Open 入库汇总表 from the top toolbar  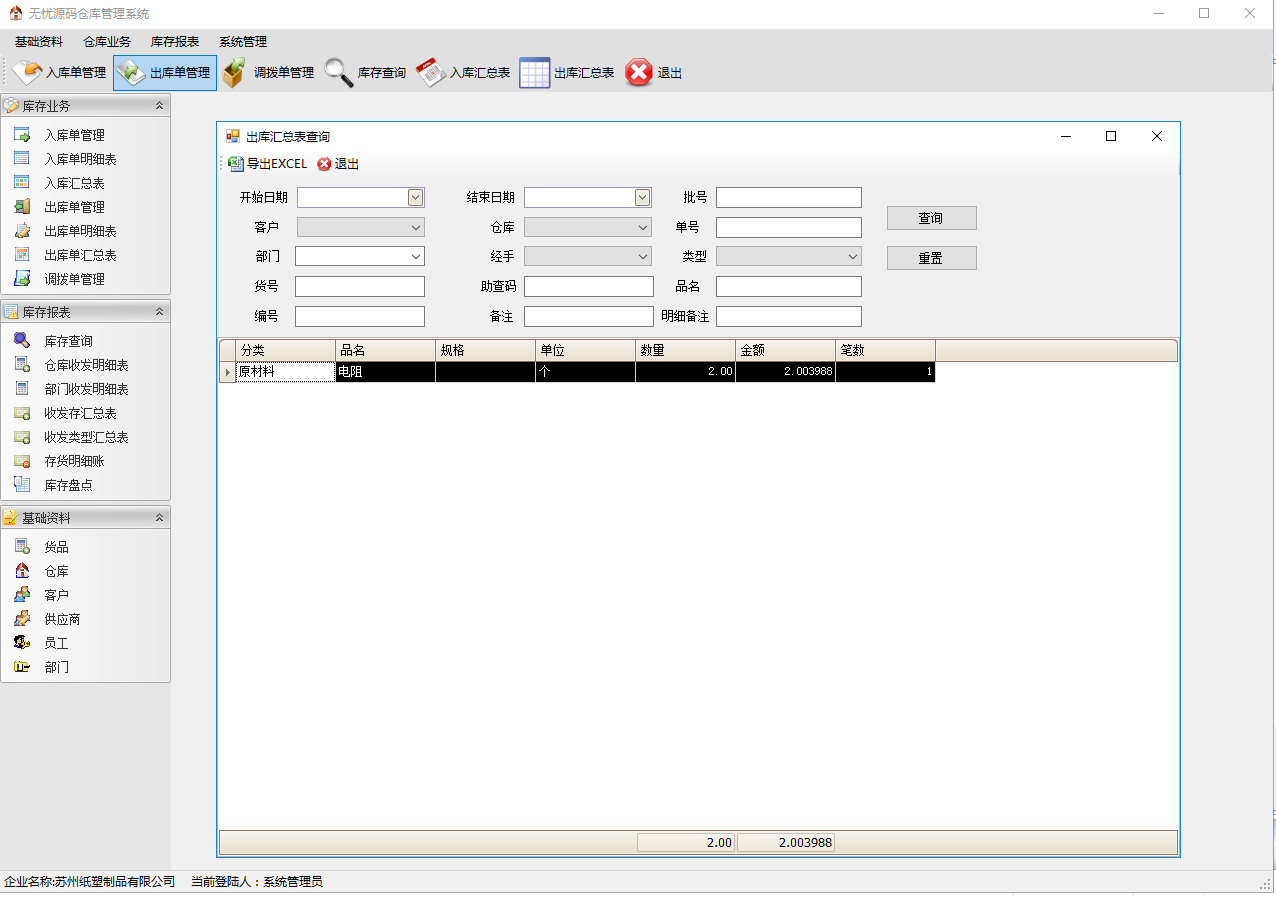pos(463,73)
